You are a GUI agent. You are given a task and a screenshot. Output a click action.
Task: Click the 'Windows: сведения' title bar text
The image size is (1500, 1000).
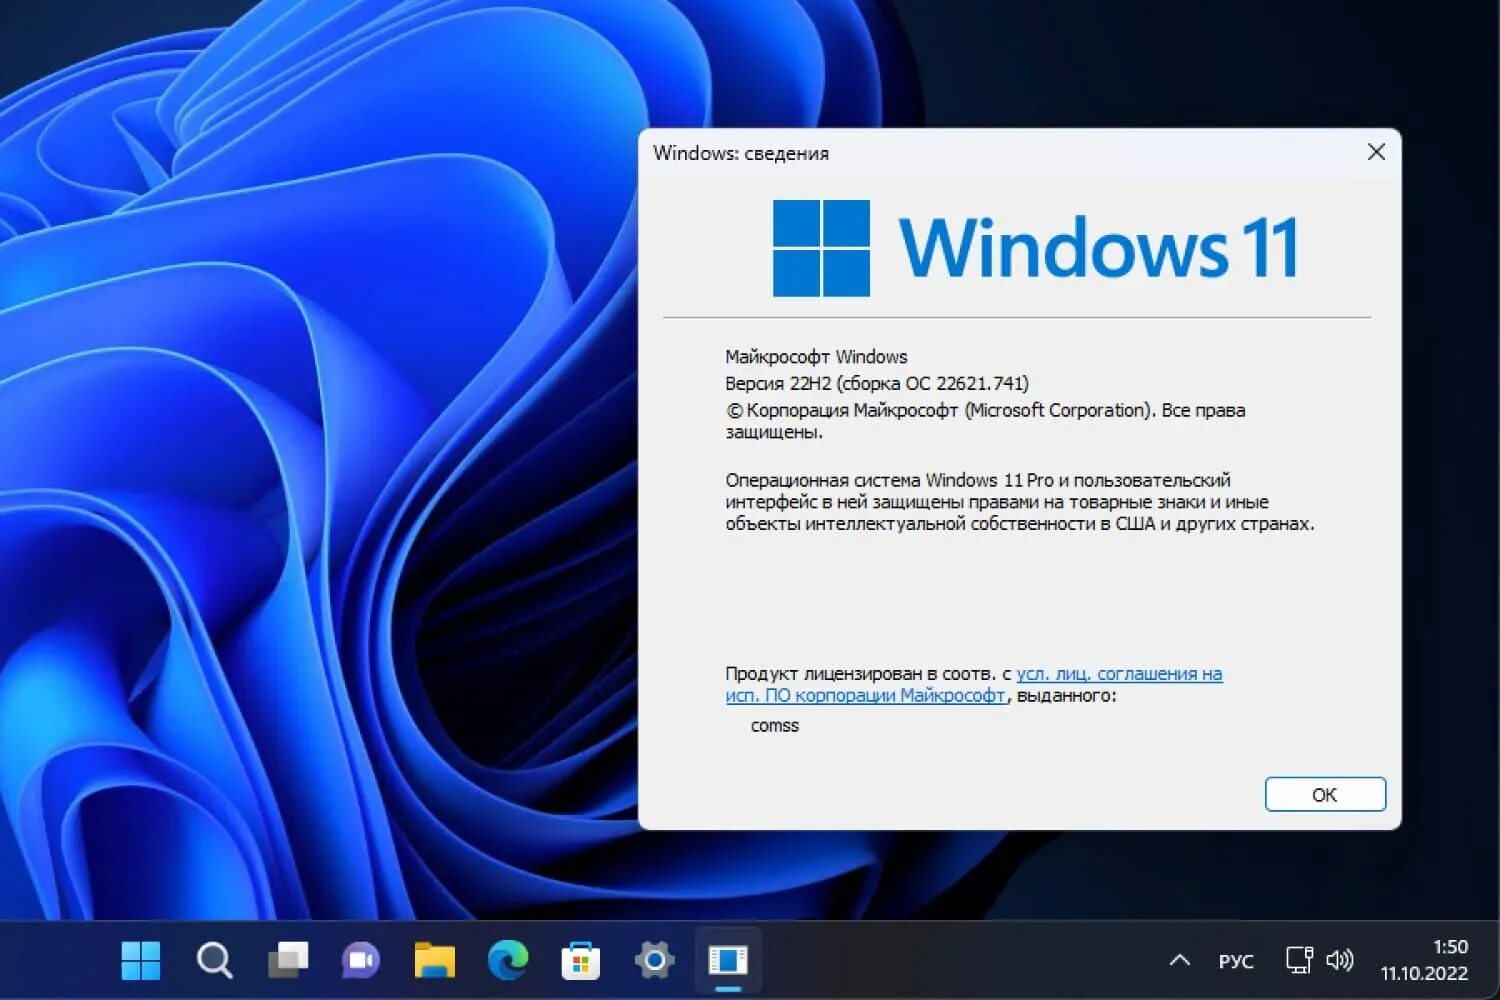(x=741, y=153)
